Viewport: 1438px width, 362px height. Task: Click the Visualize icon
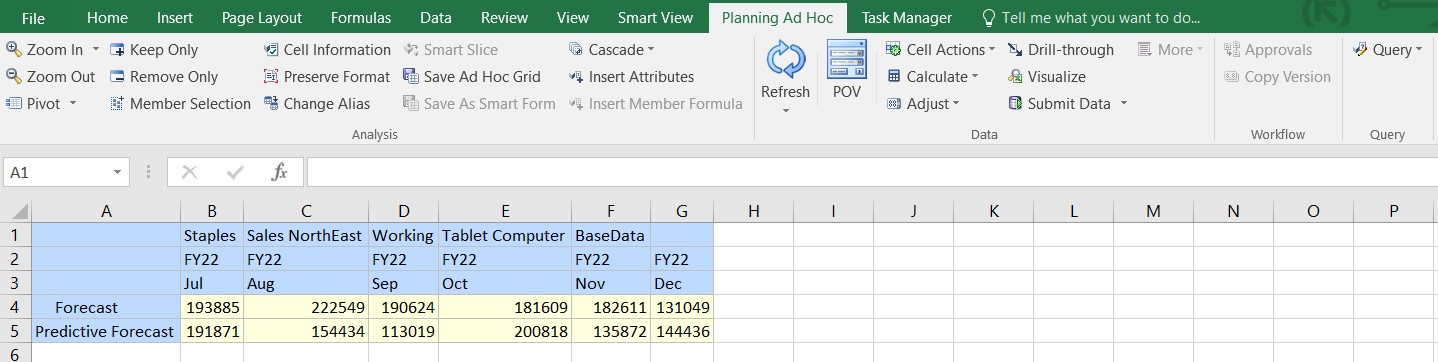point(1014,76)
